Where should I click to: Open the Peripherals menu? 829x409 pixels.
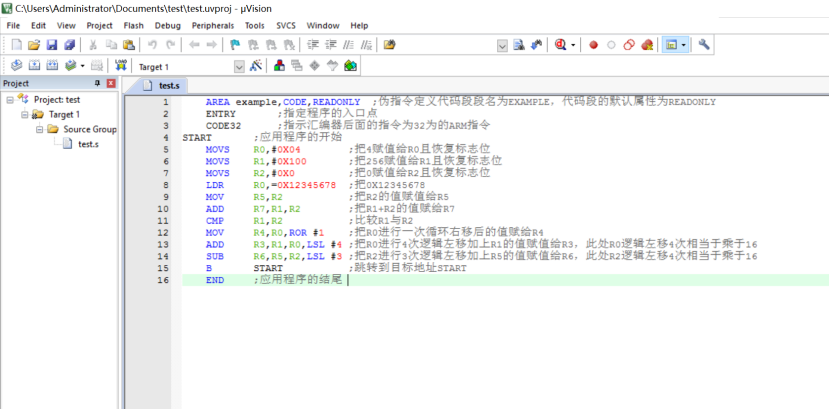point(213,25)
